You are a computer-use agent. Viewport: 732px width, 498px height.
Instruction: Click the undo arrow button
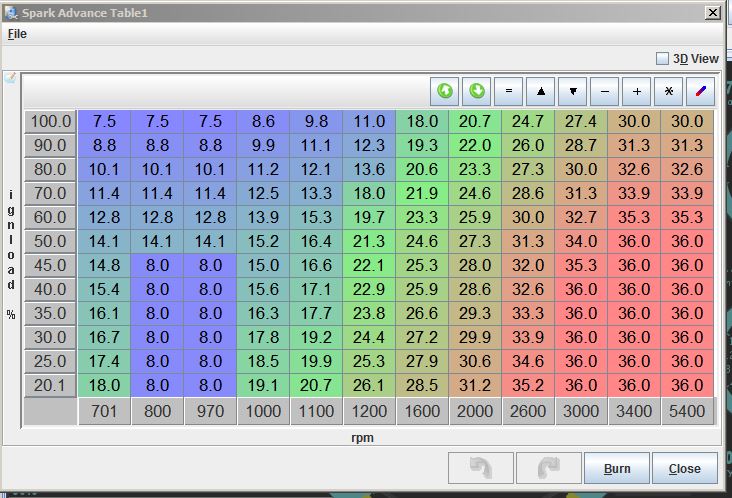[481, 468]
